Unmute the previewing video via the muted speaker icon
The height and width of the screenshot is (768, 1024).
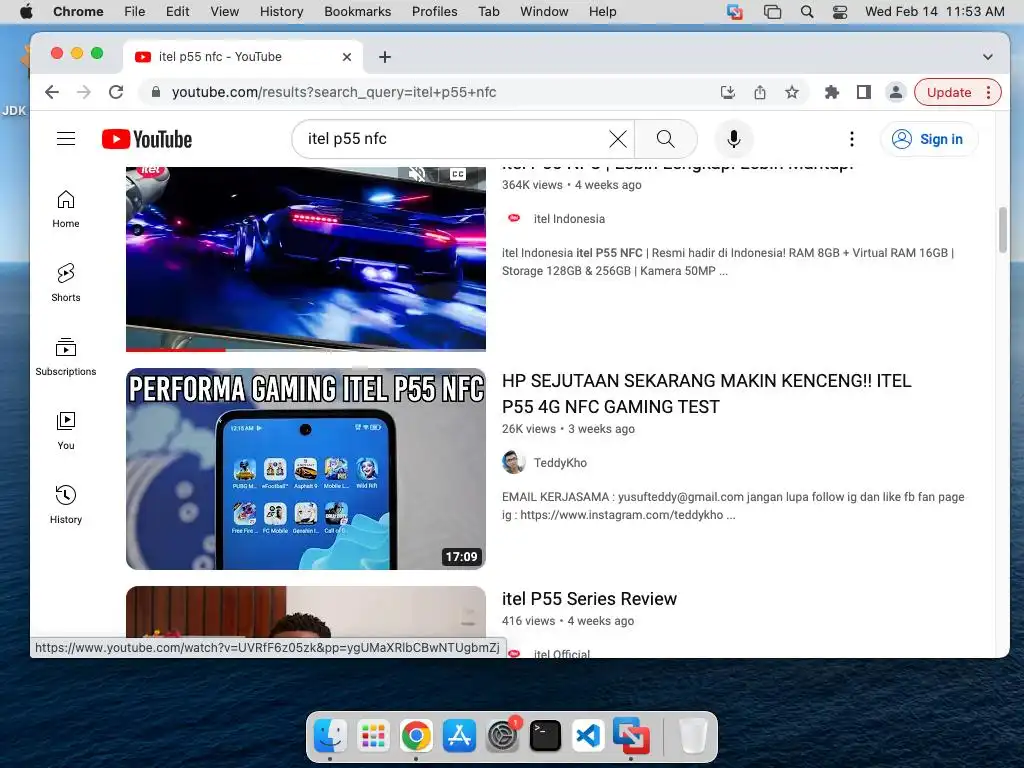pyautogui.click(x=417, y=174)
